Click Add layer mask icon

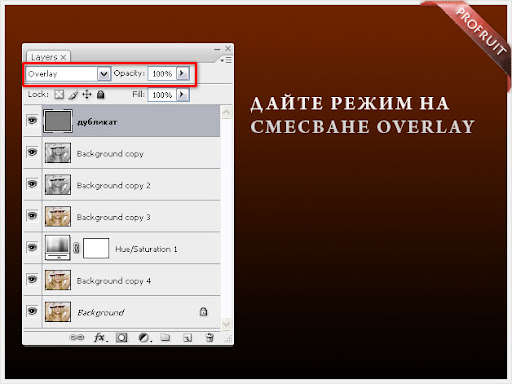121,338
